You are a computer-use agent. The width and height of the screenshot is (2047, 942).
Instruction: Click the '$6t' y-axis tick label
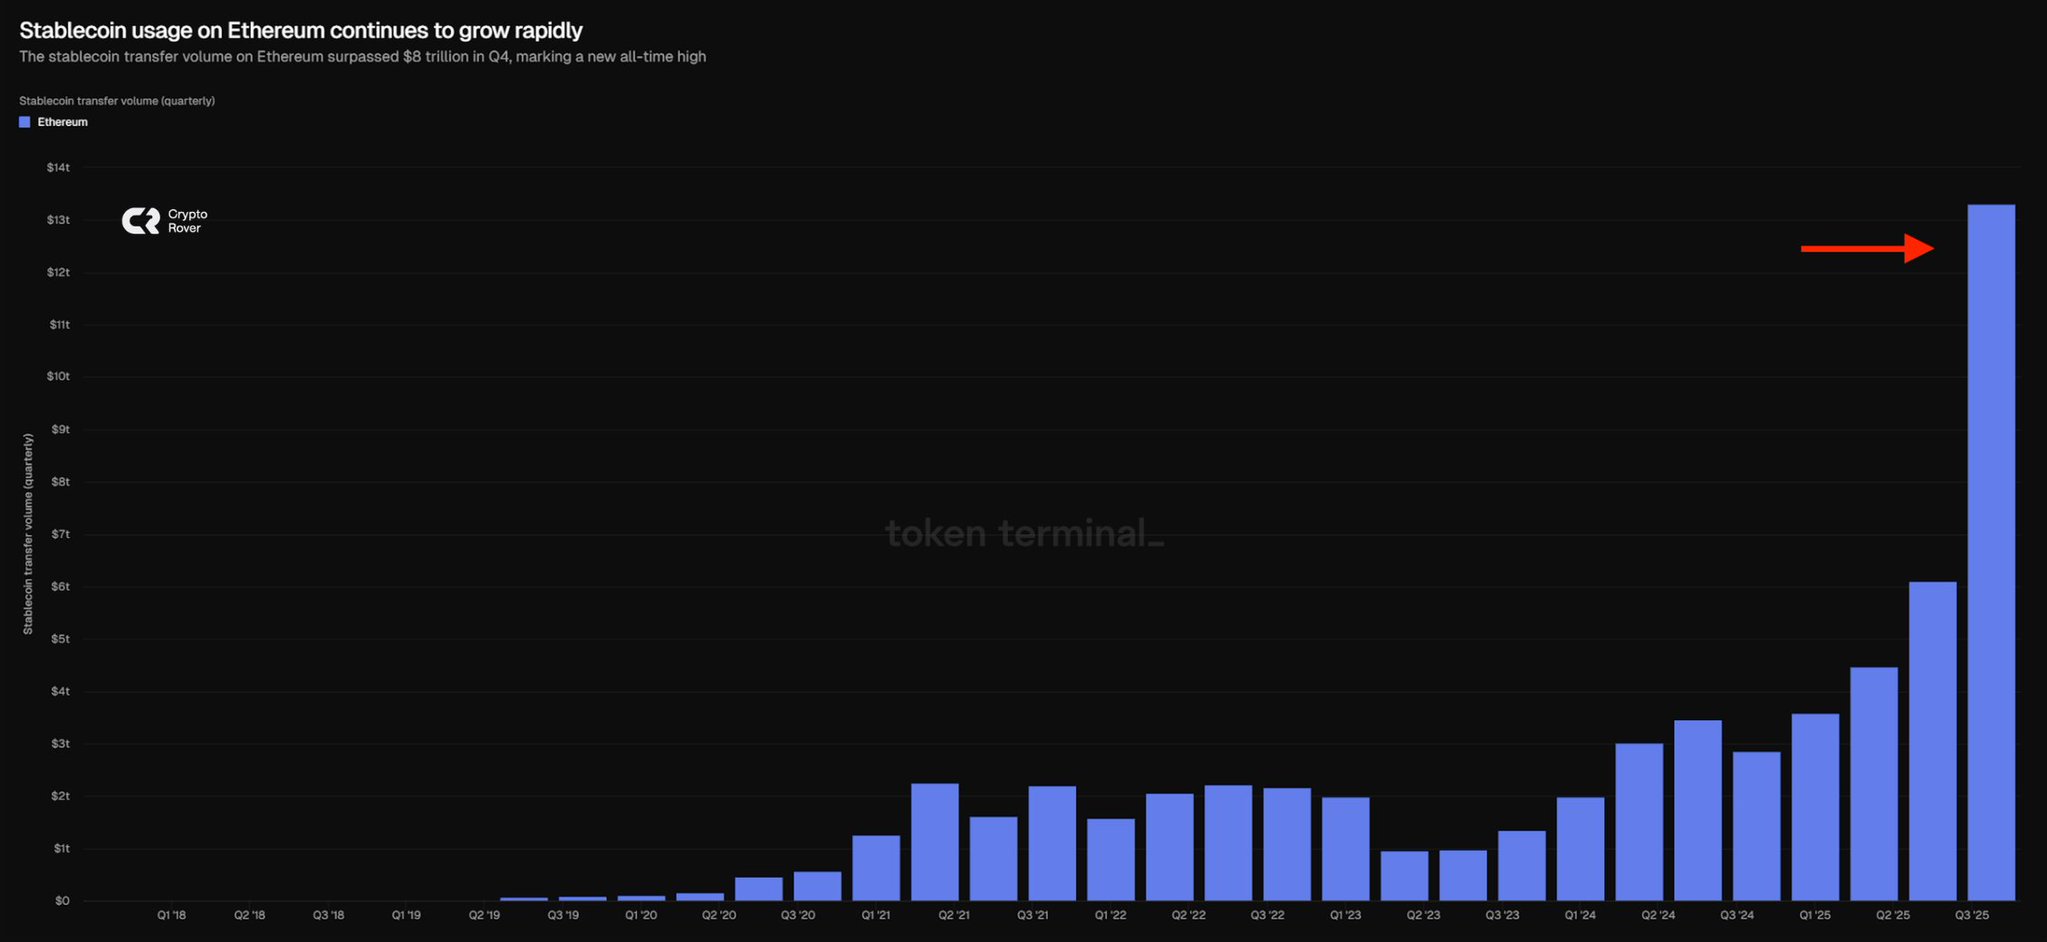click(x=61, y=587)
